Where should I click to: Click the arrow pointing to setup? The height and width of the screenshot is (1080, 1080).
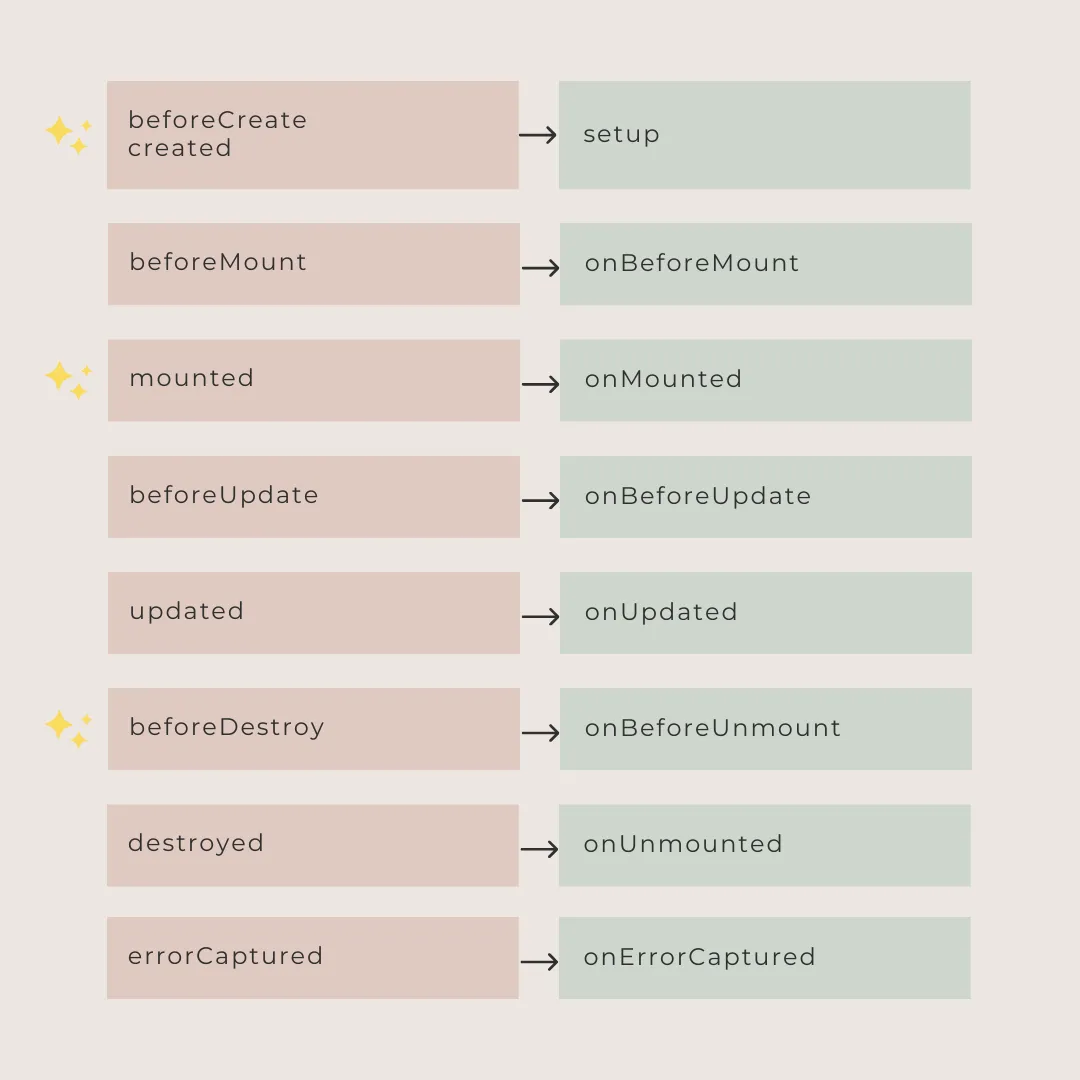pyautogui.click(x=538, y=135)
